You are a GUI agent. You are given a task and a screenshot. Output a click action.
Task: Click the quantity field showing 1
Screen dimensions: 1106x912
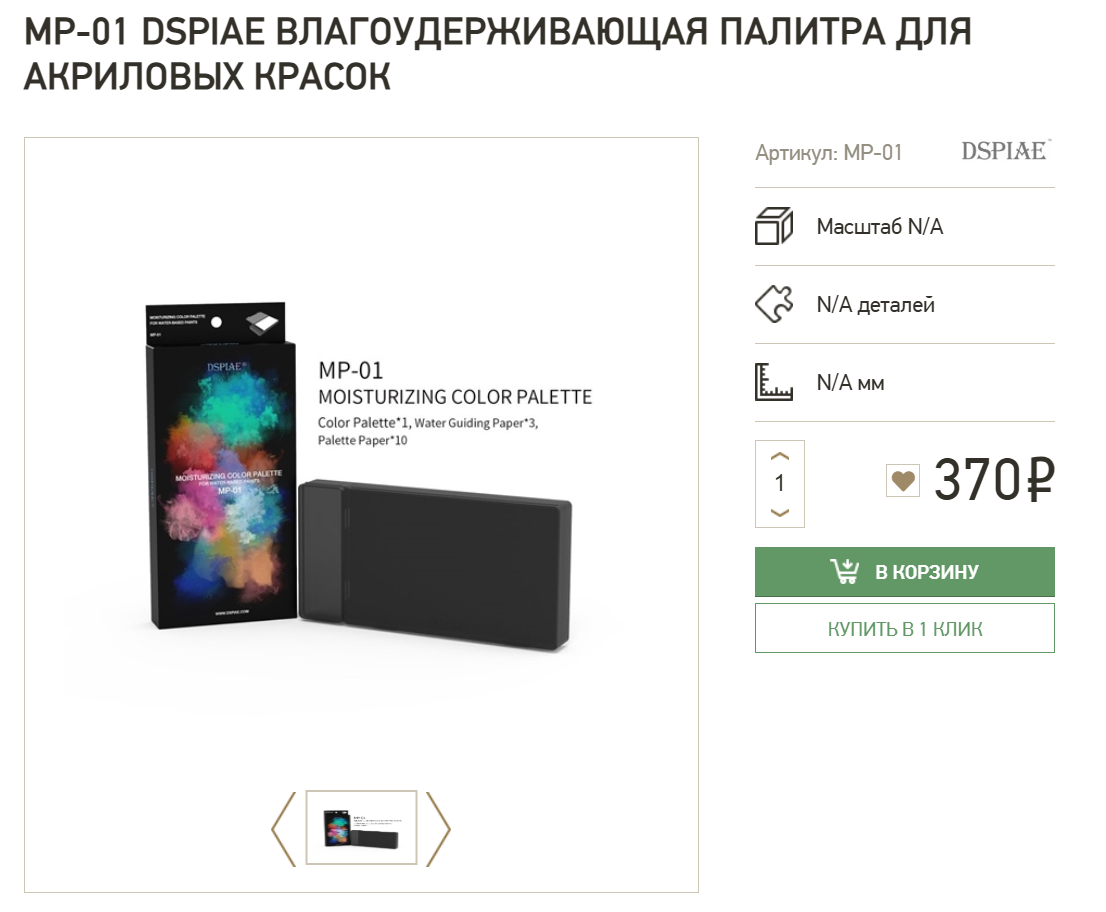tap(779, 483)
